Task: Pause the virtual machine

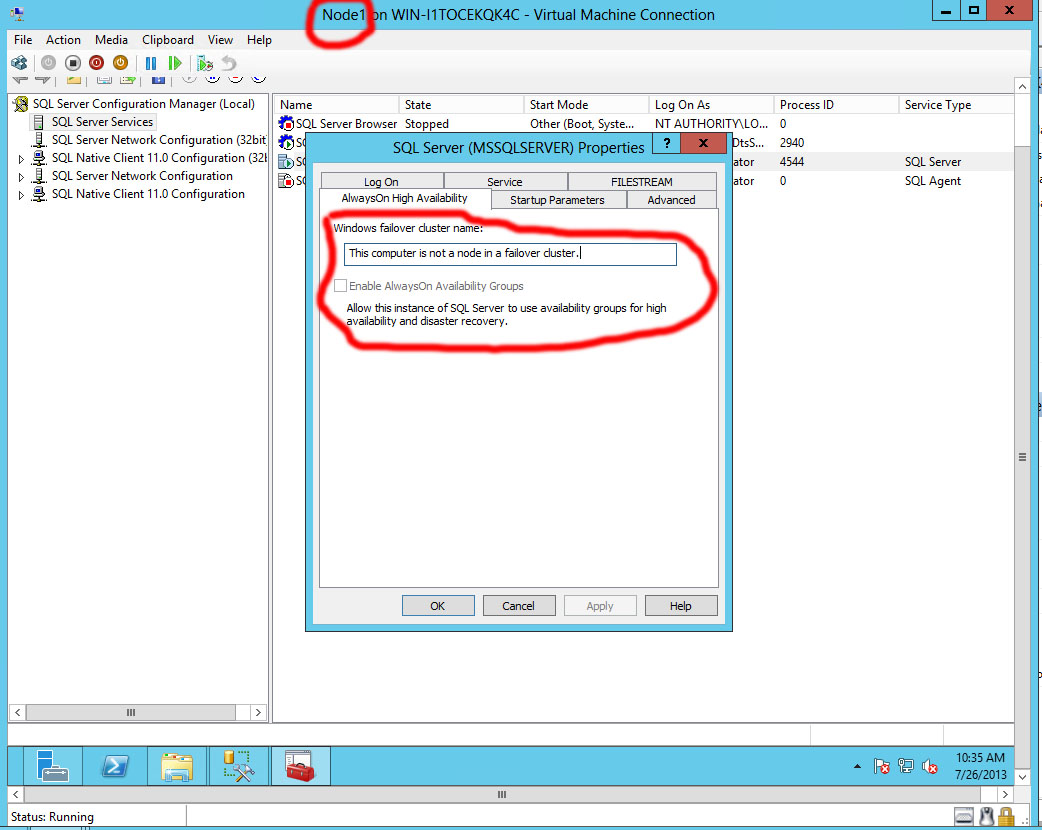Action: [x=151, y=62]
